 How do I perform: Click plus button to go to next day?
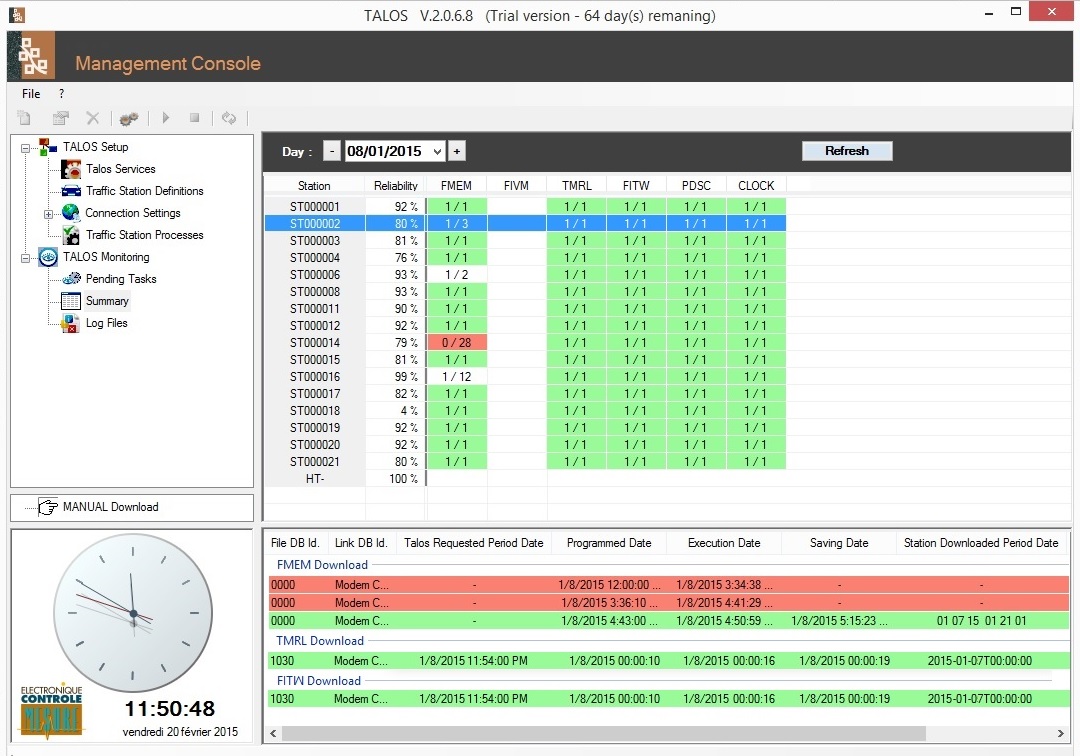coord(457,151)
